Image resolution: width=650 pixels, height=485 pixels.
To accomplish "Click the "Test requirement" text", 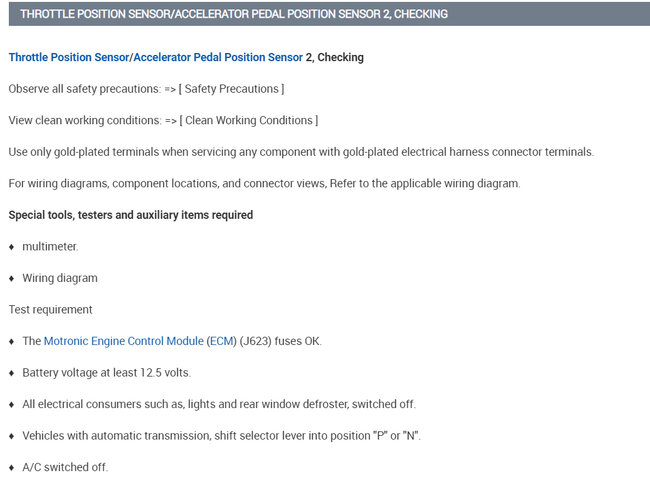I will tap(50, 310).
